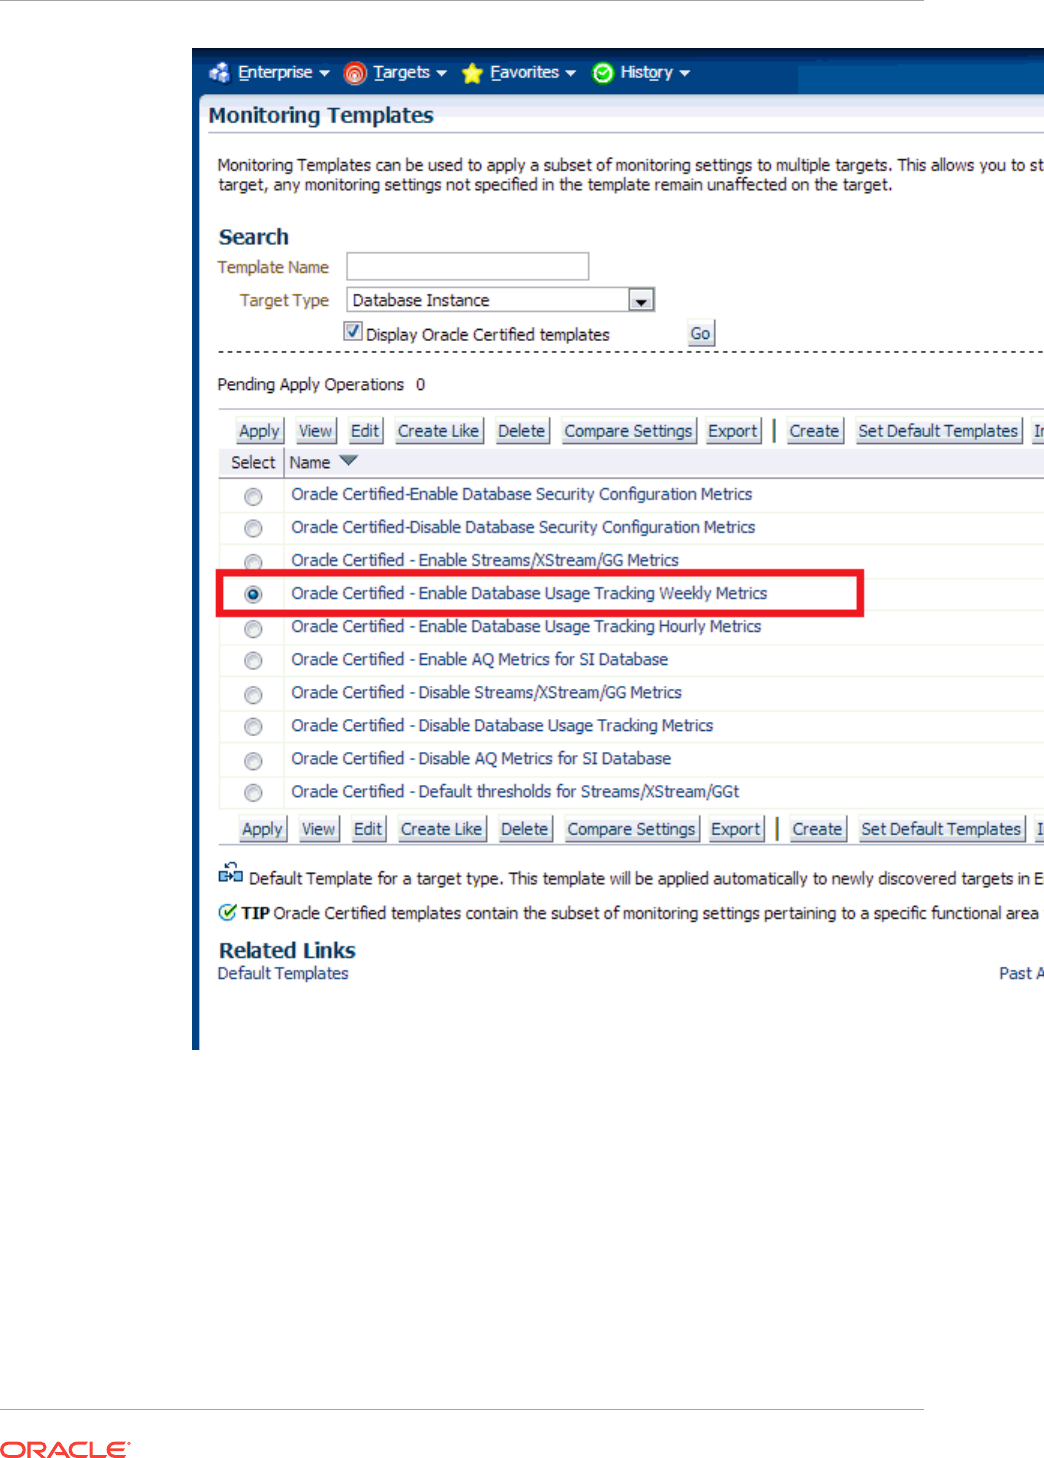Select Enable Database Usage Tracking Weekly radio
This screenshot has width=1044, height=1458.
click(253, 594)
